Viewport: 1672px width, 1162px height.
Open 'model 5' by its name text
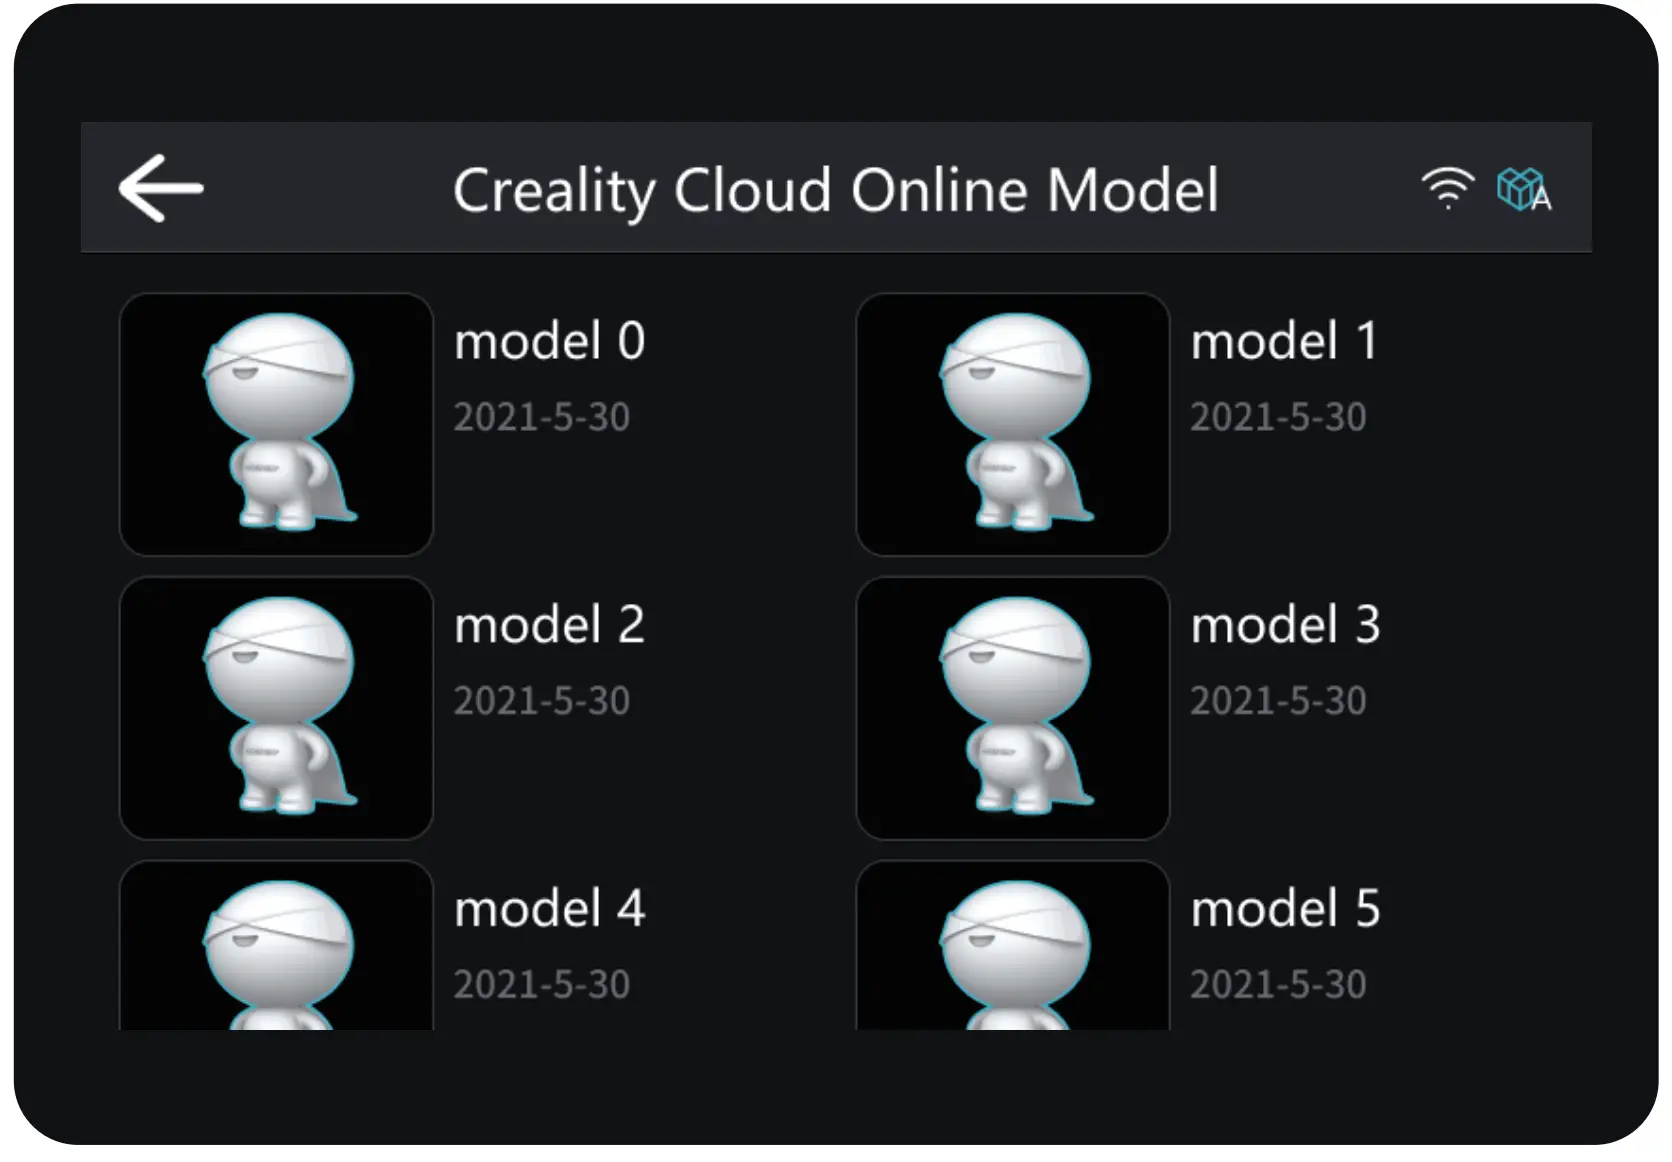pyautogui.click(x=1285, y=909)
